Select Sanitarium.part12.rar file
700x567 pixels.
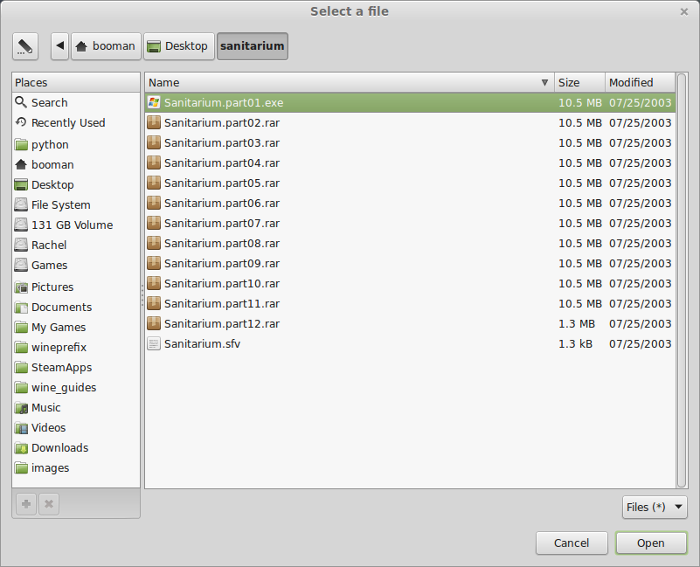[410, 324]
